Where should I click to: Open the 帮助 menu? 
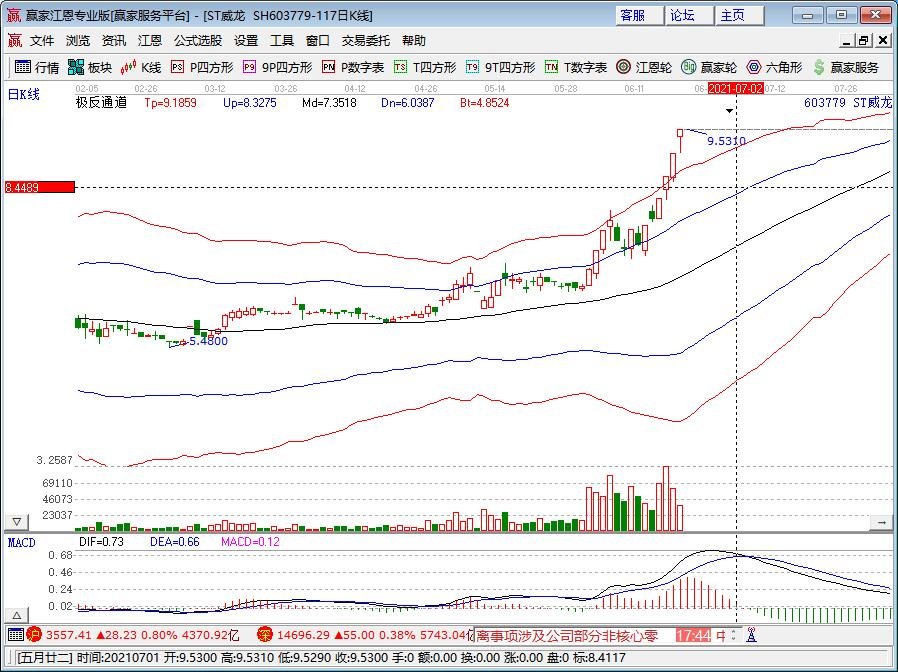click(x=414, y=41)
